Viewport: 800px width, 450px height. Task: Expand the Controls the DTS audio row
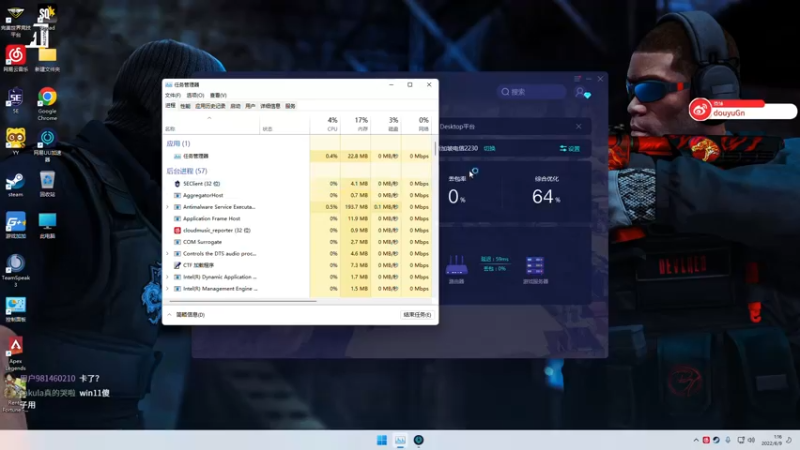167,254
